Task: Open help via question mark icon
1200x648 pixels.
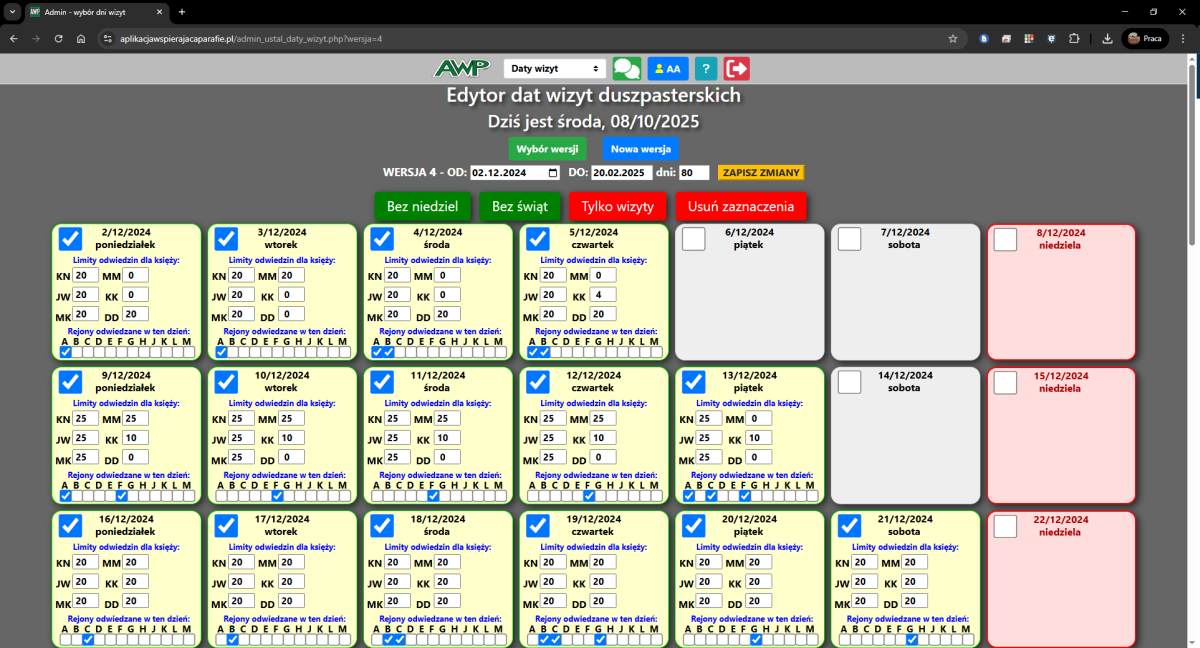Action: click(x=706, y=68)
